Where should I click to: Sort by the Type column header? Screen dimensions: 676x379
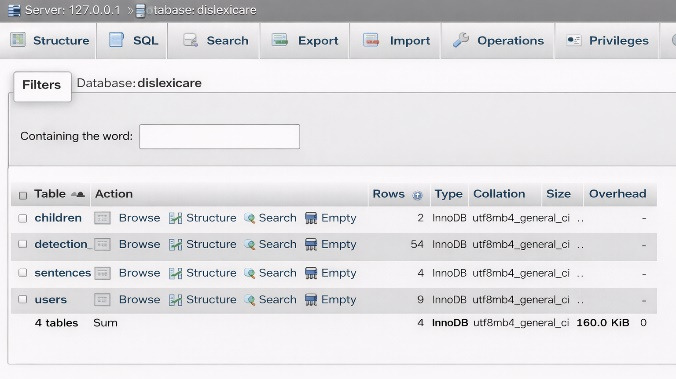(448, 194)
